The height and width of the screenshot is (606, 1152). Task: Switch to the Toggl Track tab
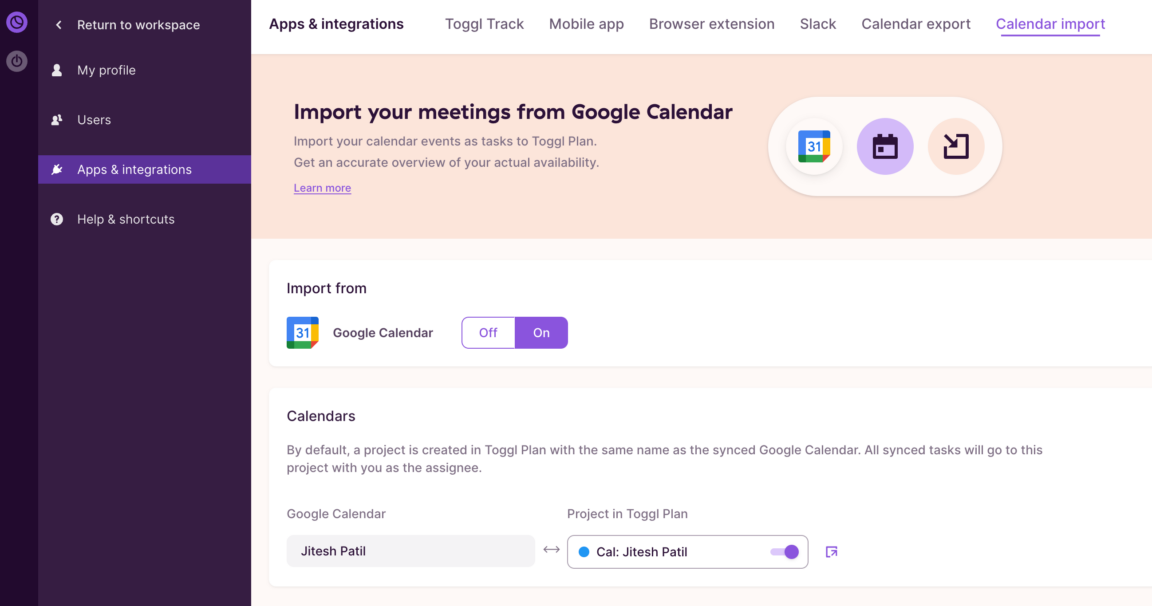click(484, 23)
